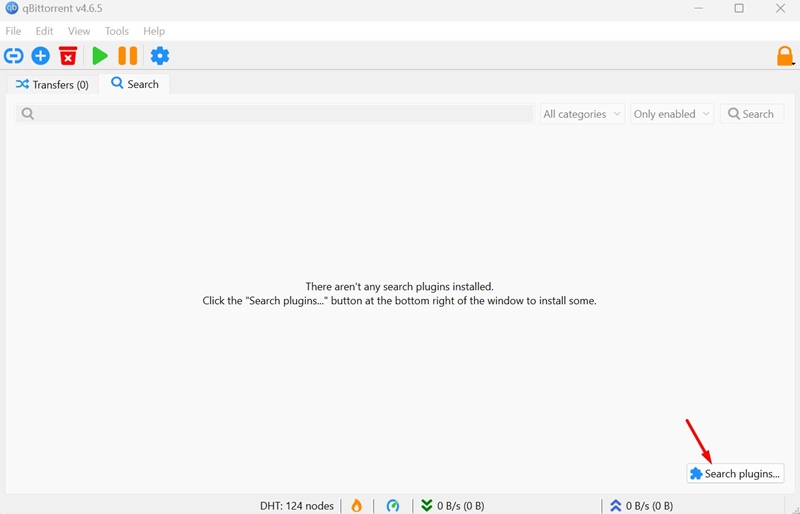Open the Help menu
This screenshot has width=800, height=514.
click(x=154, y=31)
